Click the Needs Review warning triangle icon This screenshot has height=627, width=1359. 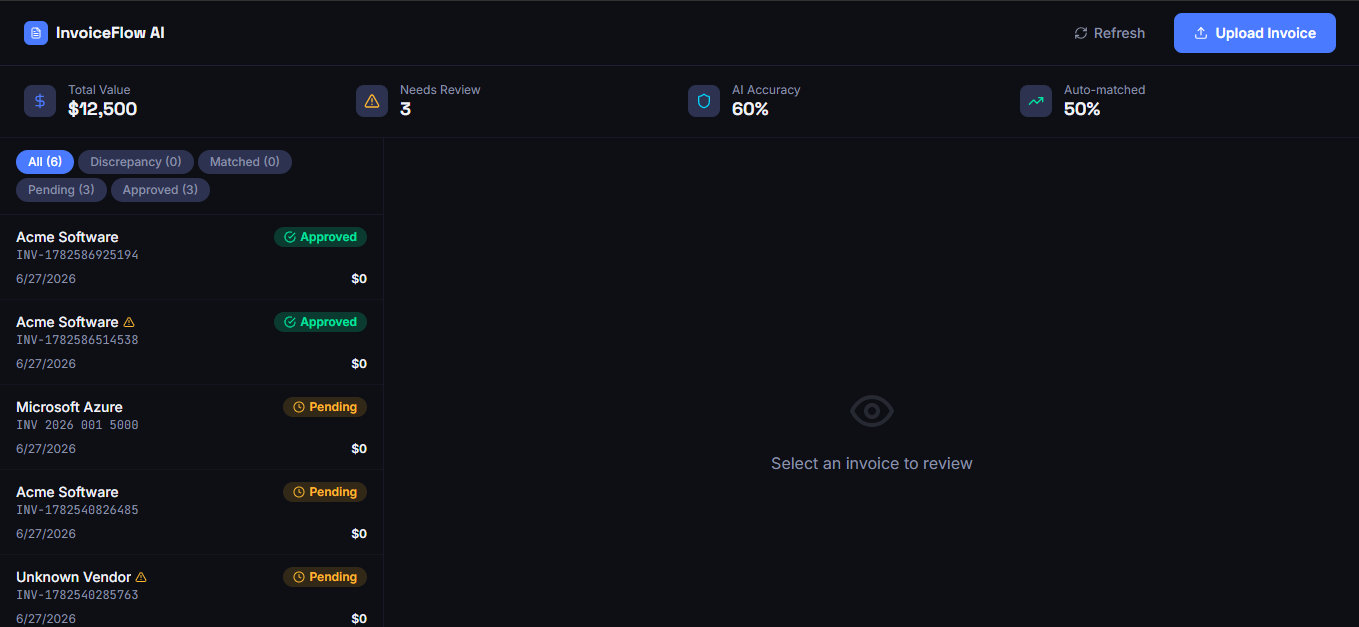(x=372, y=101)
